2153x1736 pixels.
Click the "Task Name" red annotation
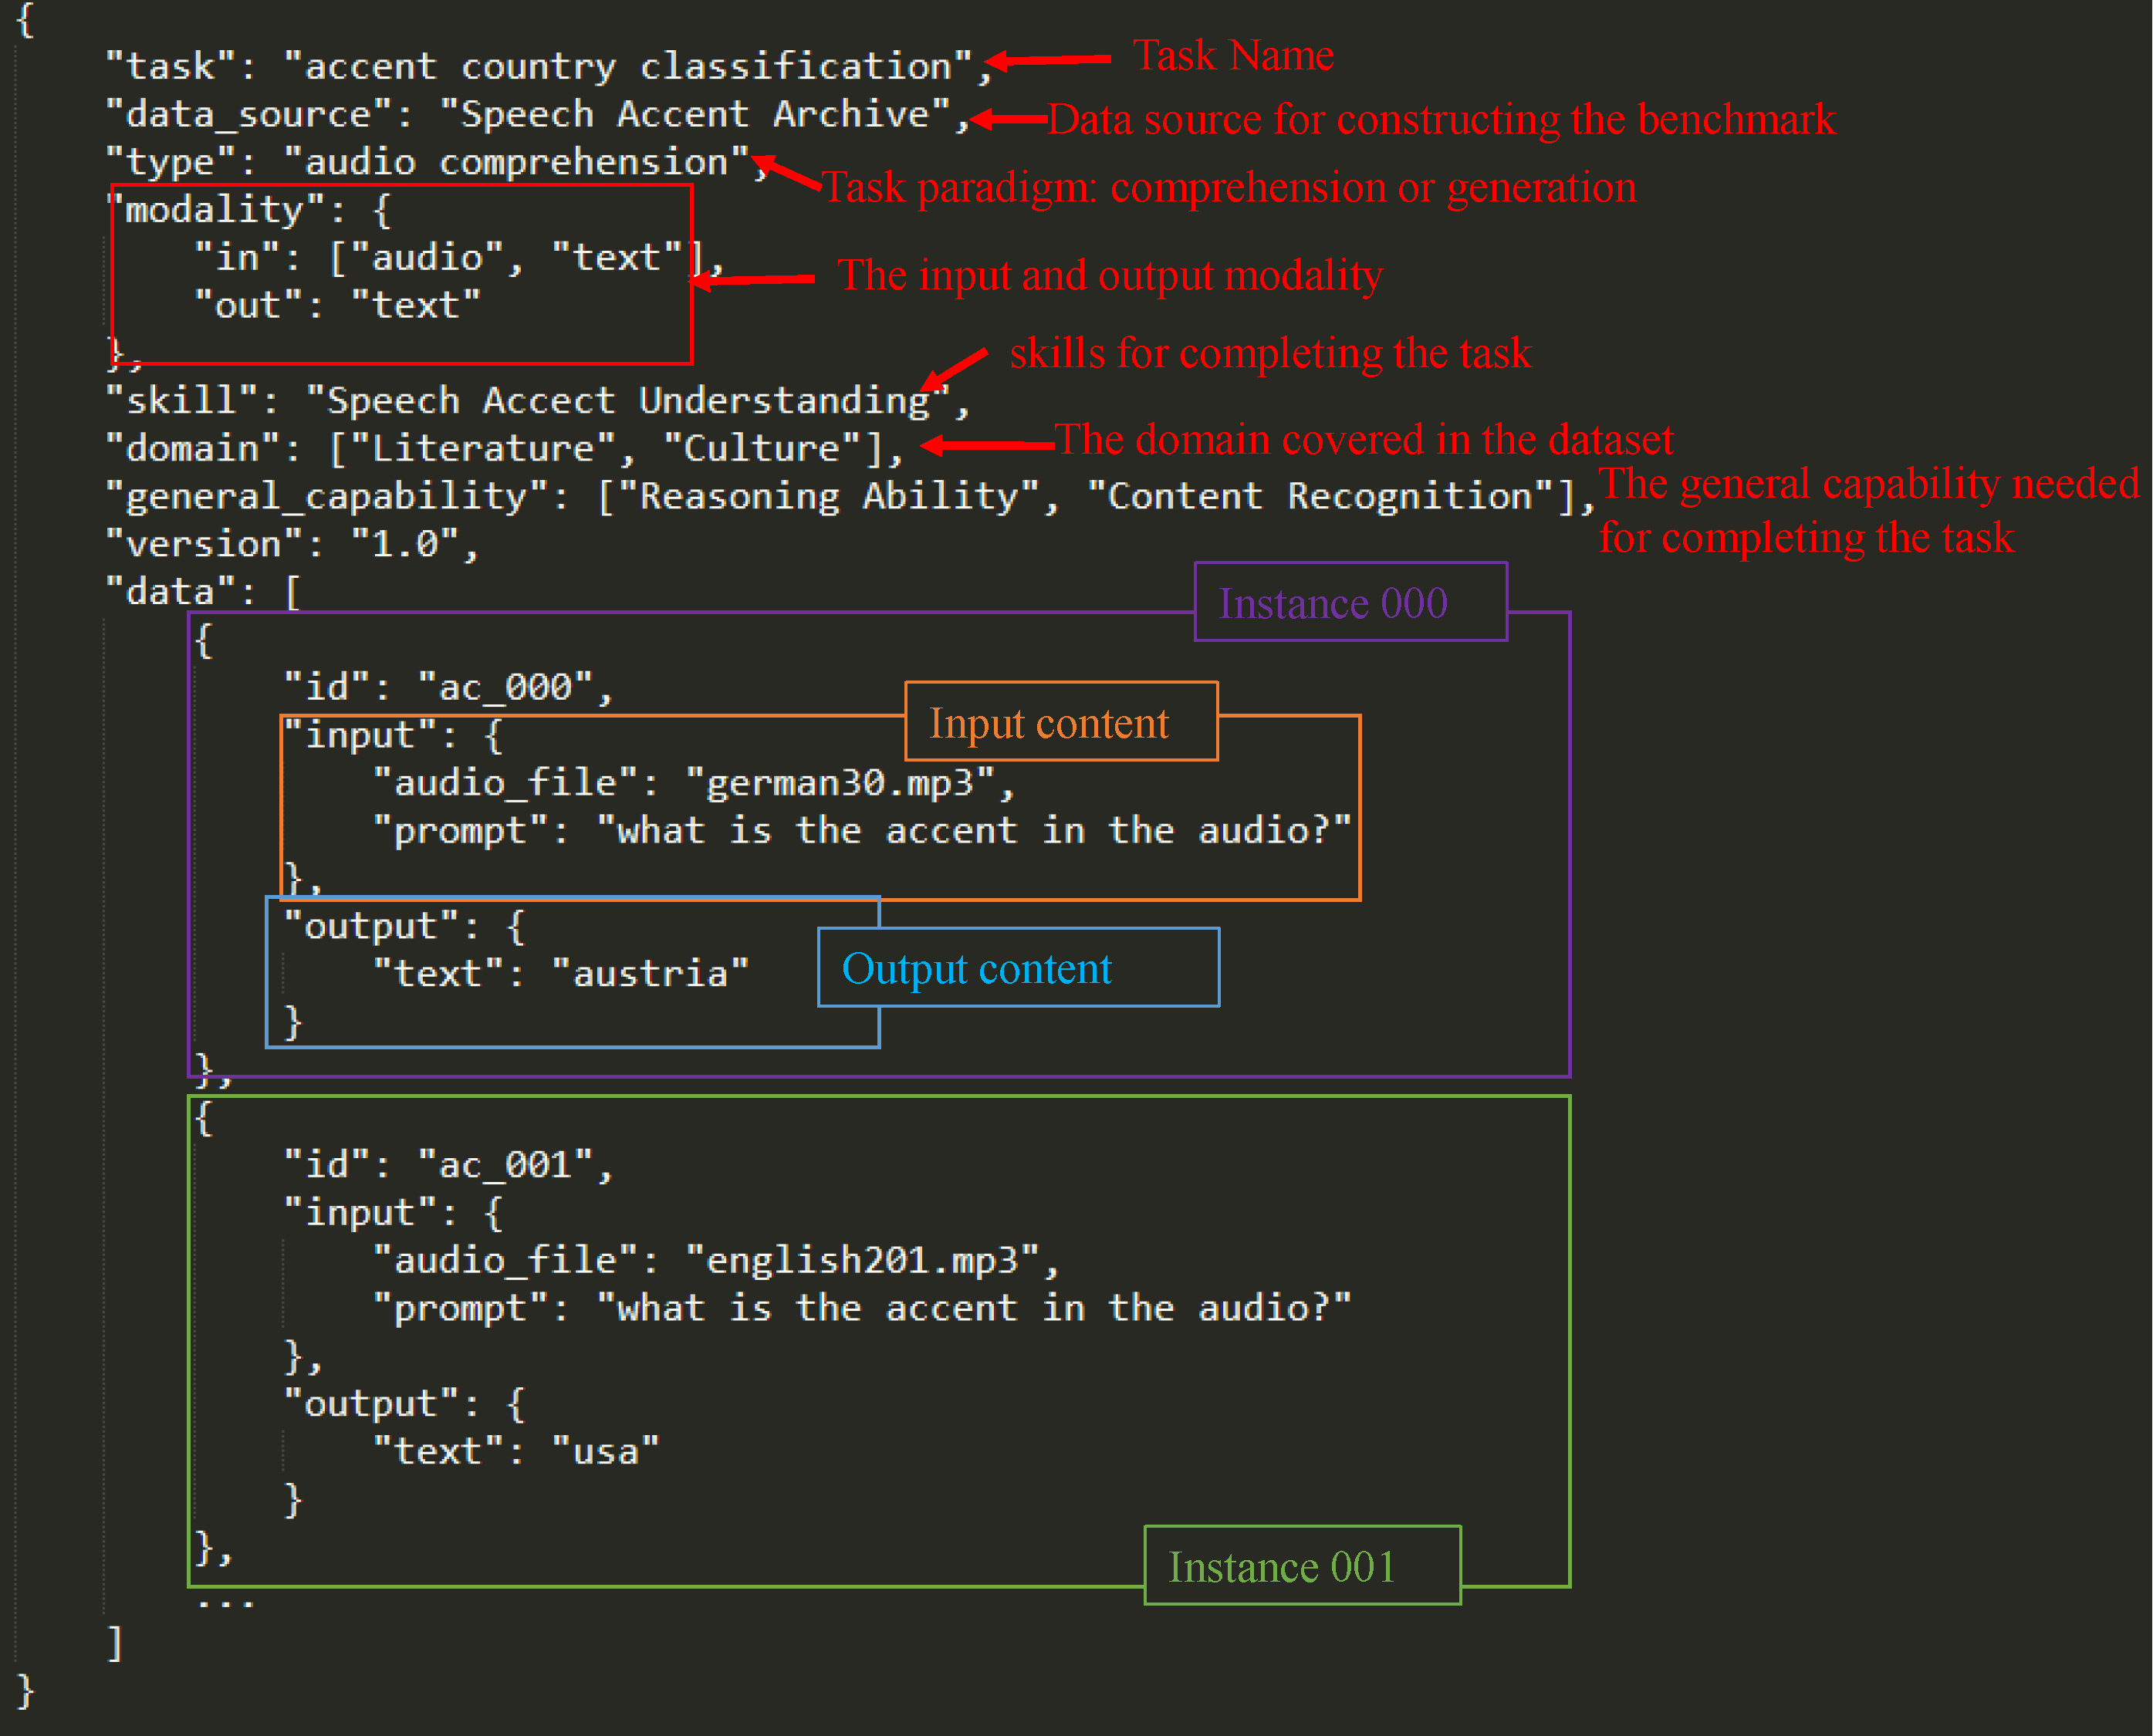[x=1232, y=55]
